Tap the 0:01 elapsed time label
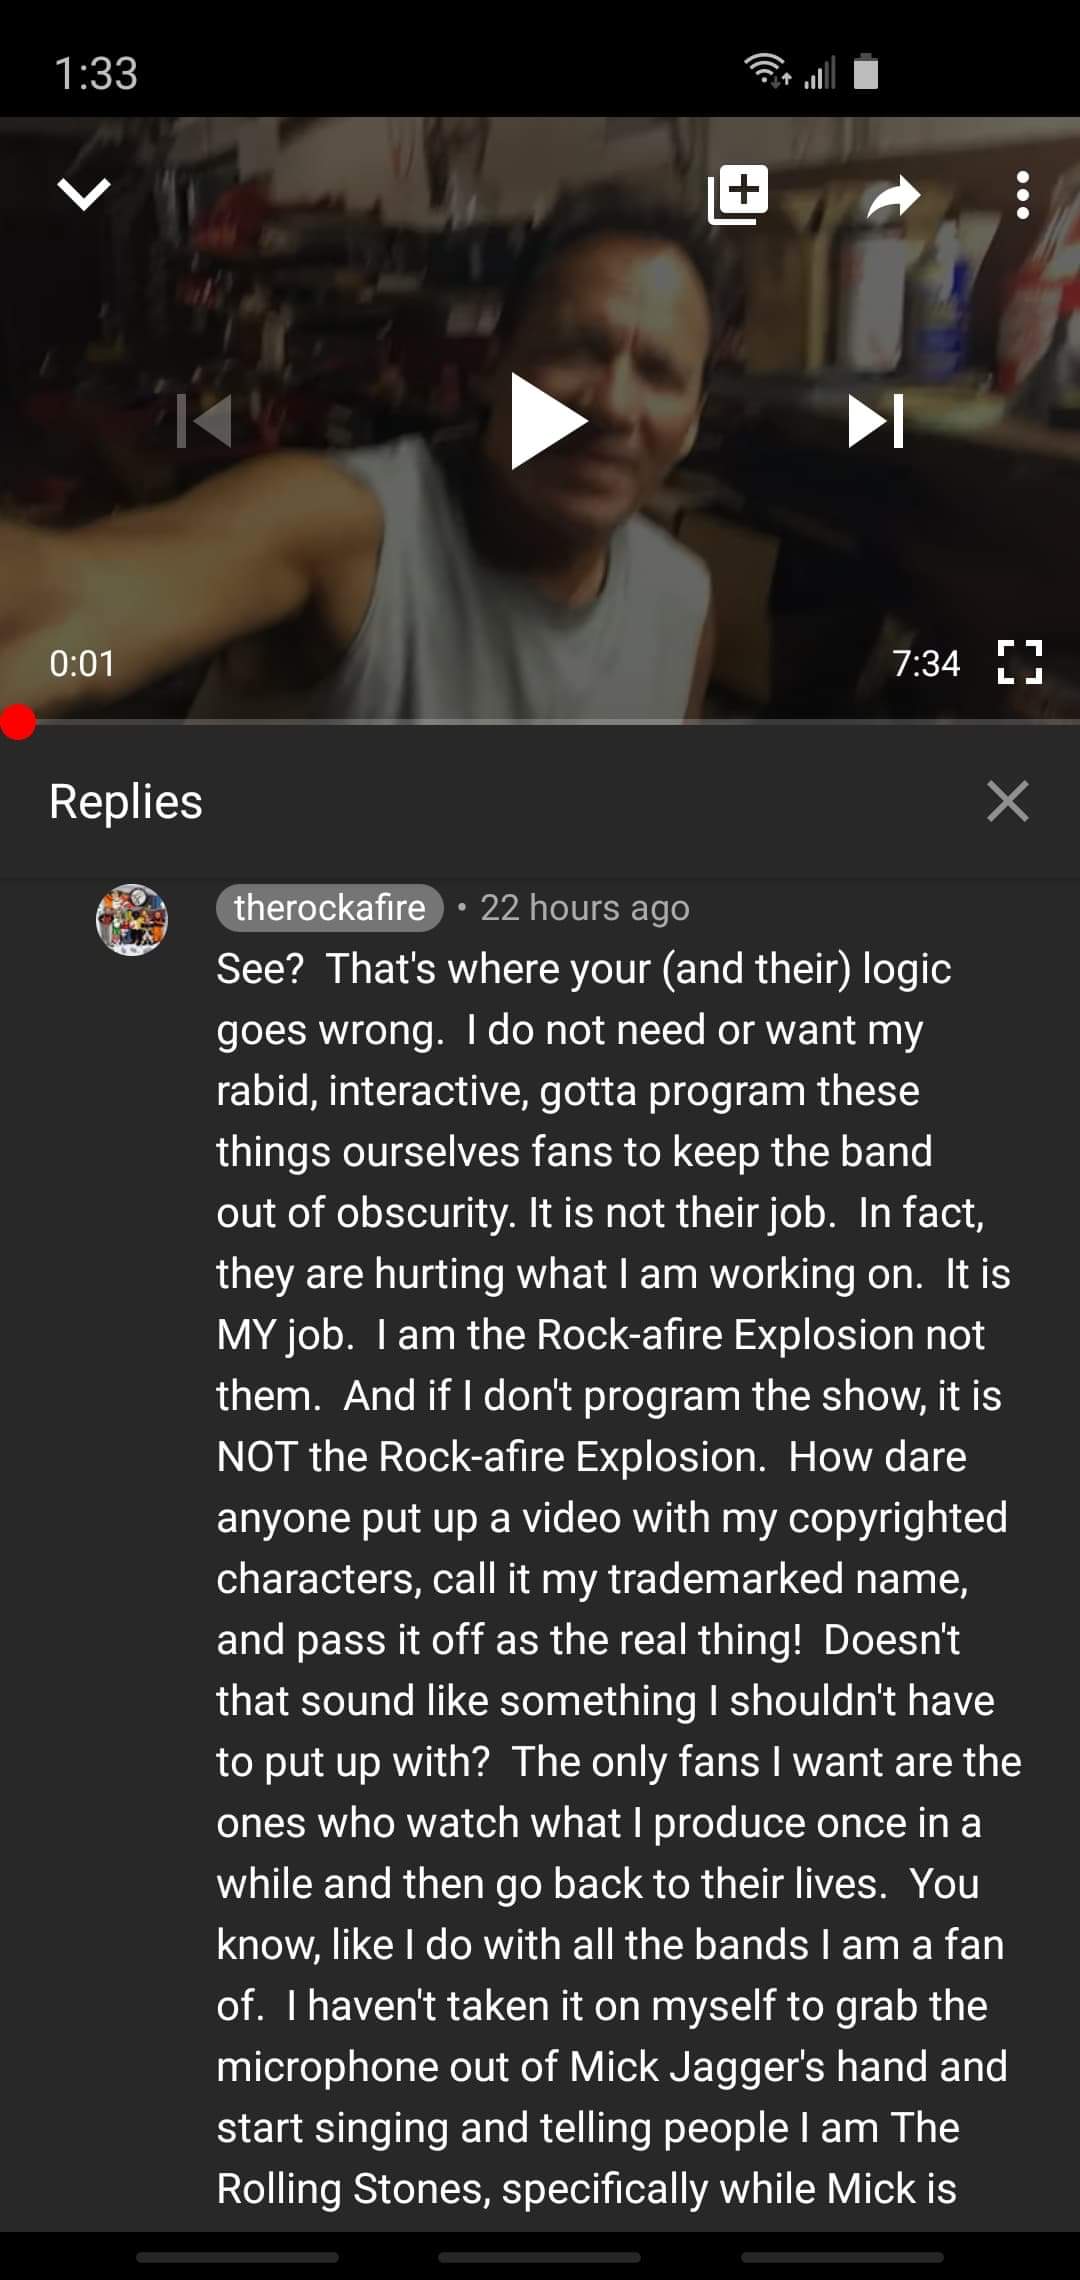This screenshot has height=2280, width=1080. 82,663
